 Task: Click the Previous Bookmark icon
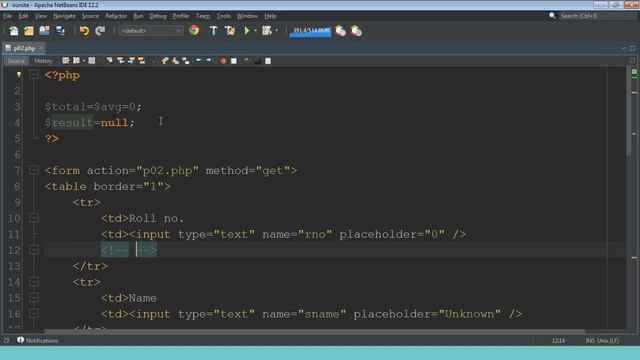click(x=164, y=61)
